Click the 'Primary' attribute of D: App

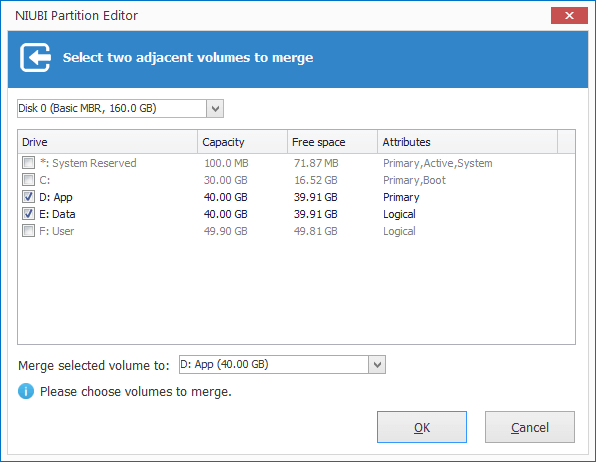(401, 197)
